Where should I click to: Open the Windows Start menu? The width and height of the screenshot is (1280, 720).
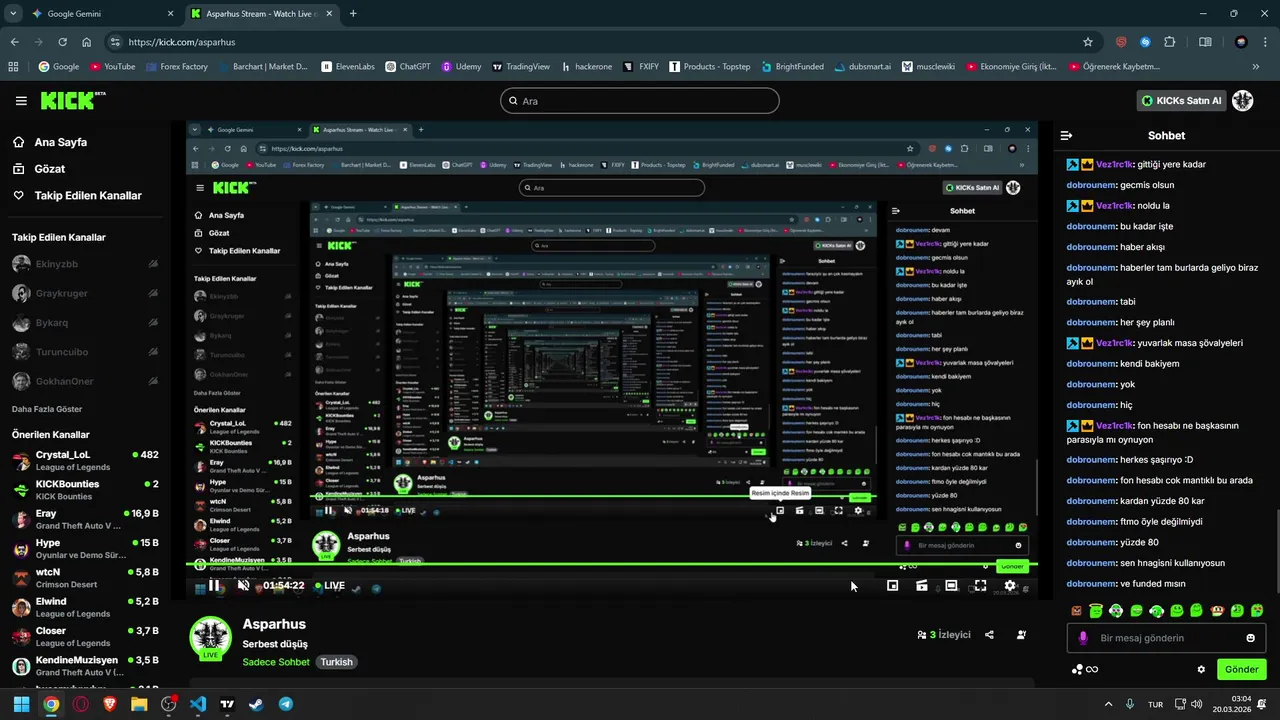(x=21, y=704)
